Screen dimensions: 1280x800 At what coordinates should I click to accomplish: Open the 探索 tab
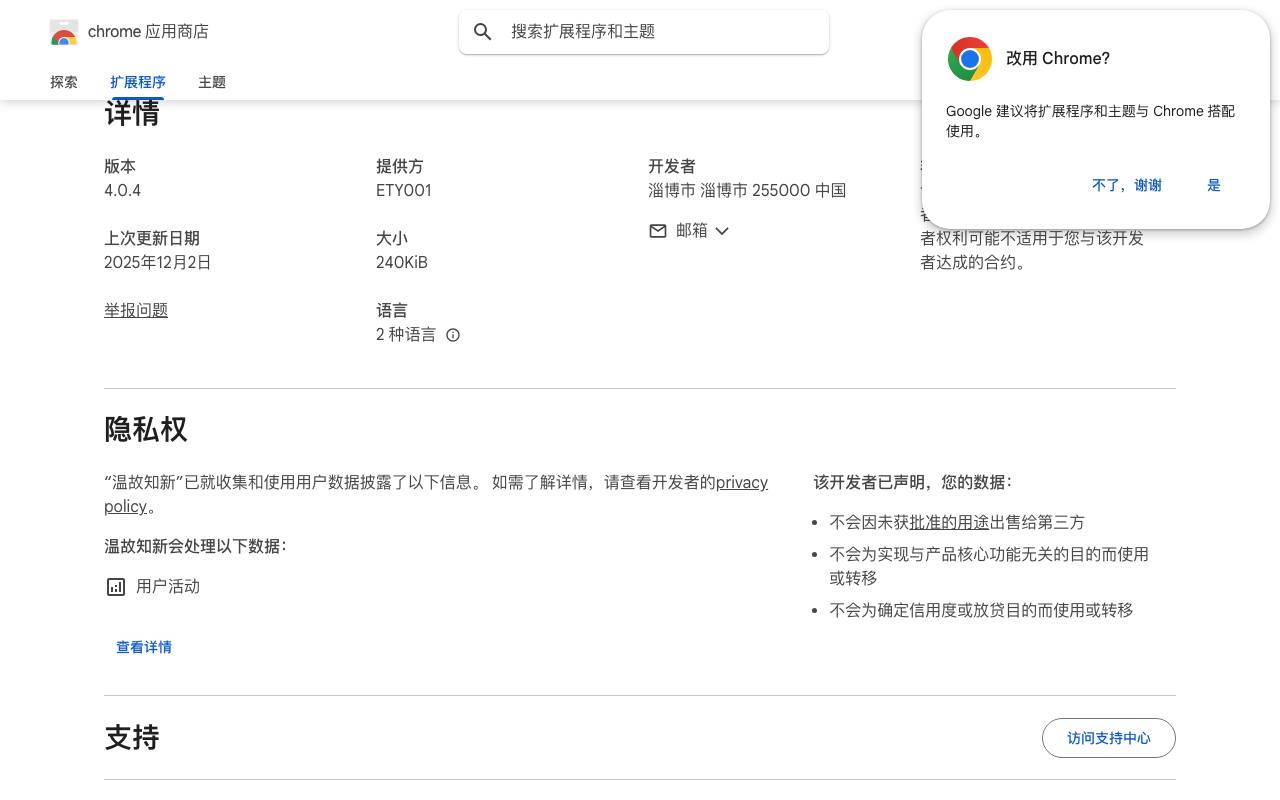pyautogui.click(x=64, y=82)
